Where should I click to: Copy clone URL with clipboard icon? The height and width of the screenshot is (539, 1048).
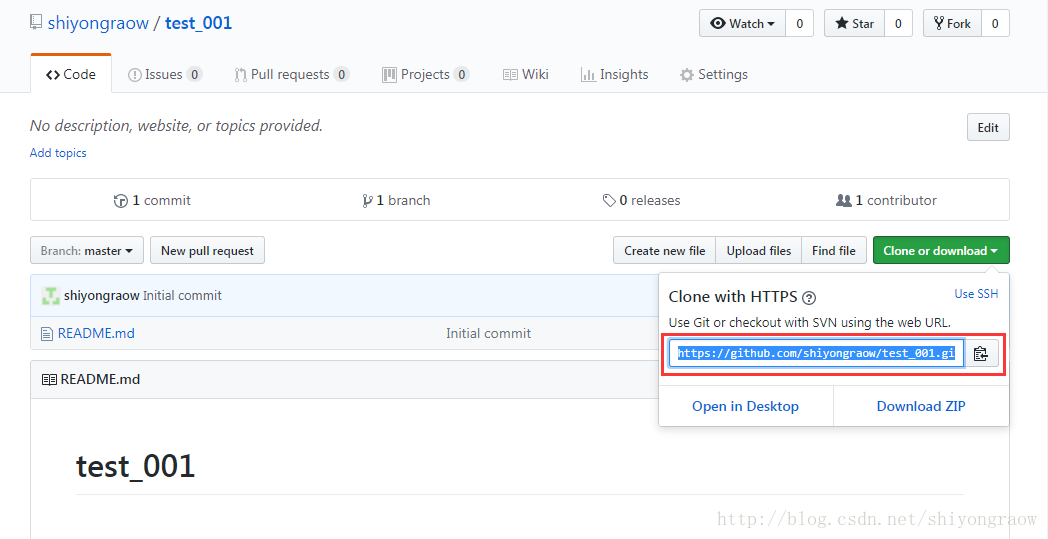point(980,353)
